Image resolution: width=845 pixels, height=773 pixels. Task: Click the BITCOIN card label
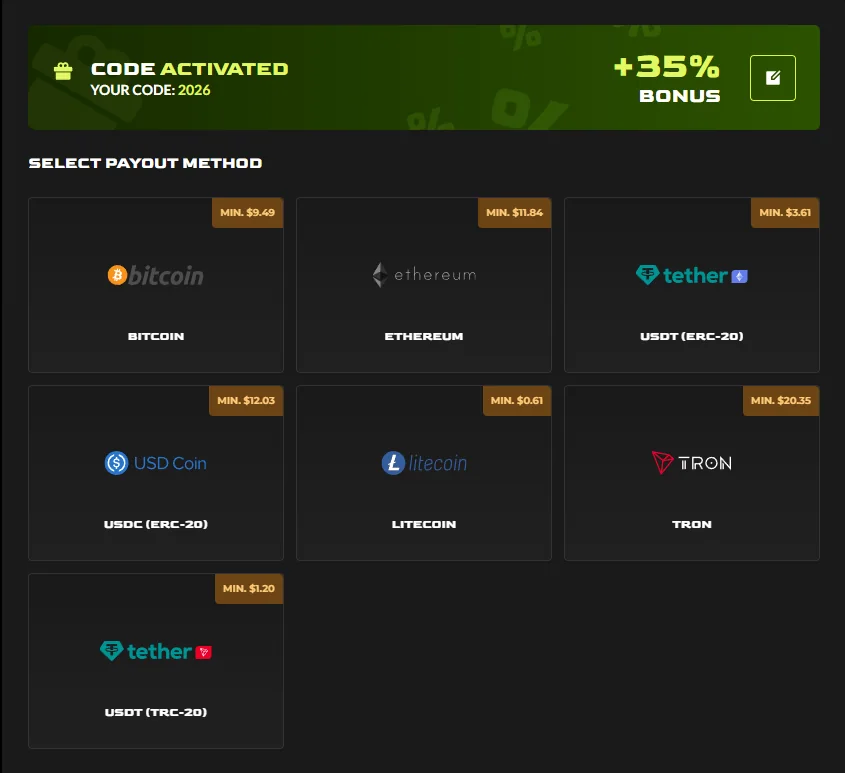156,336
